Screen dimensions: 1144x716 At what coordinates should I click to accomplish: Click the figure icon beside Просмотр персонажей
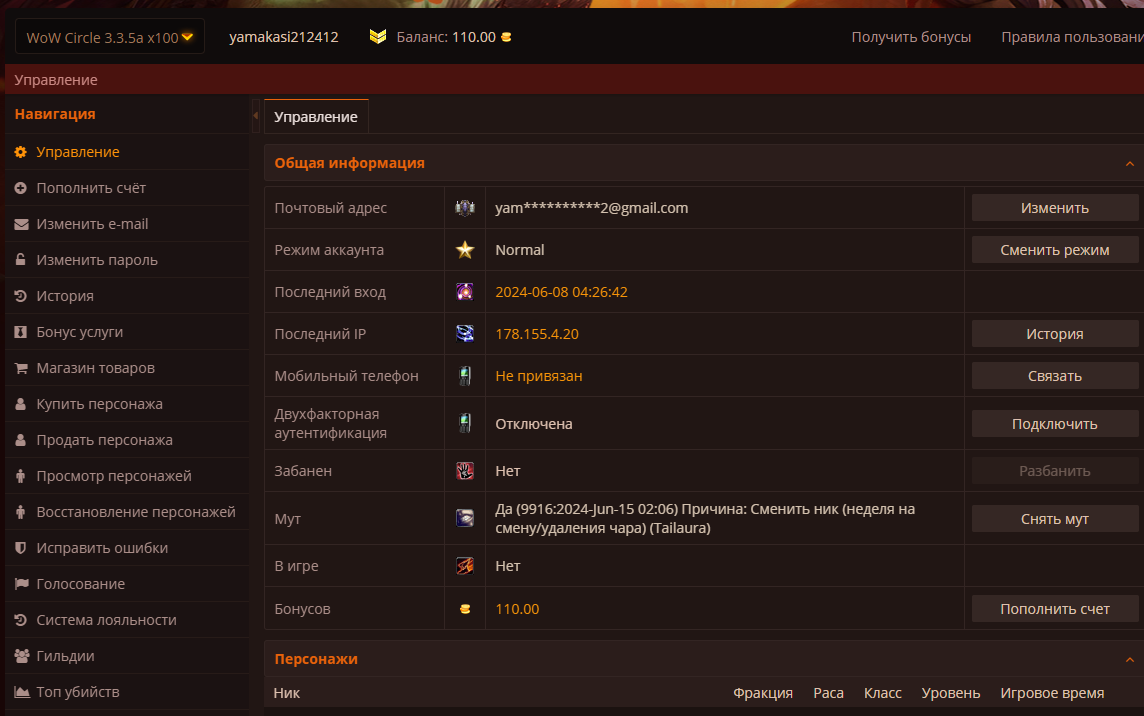click(20, 476)
